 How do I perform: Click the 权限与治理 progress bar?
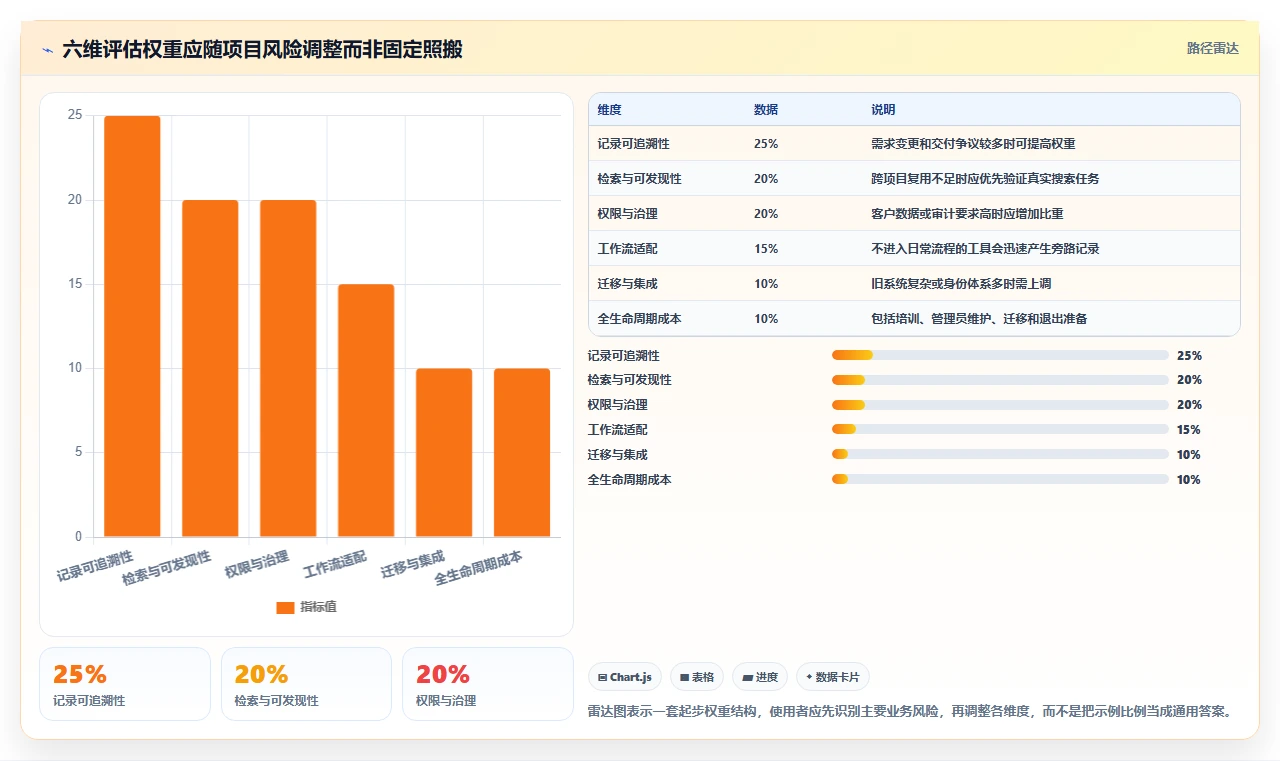pyautogui.click(x=1000, y=405)
